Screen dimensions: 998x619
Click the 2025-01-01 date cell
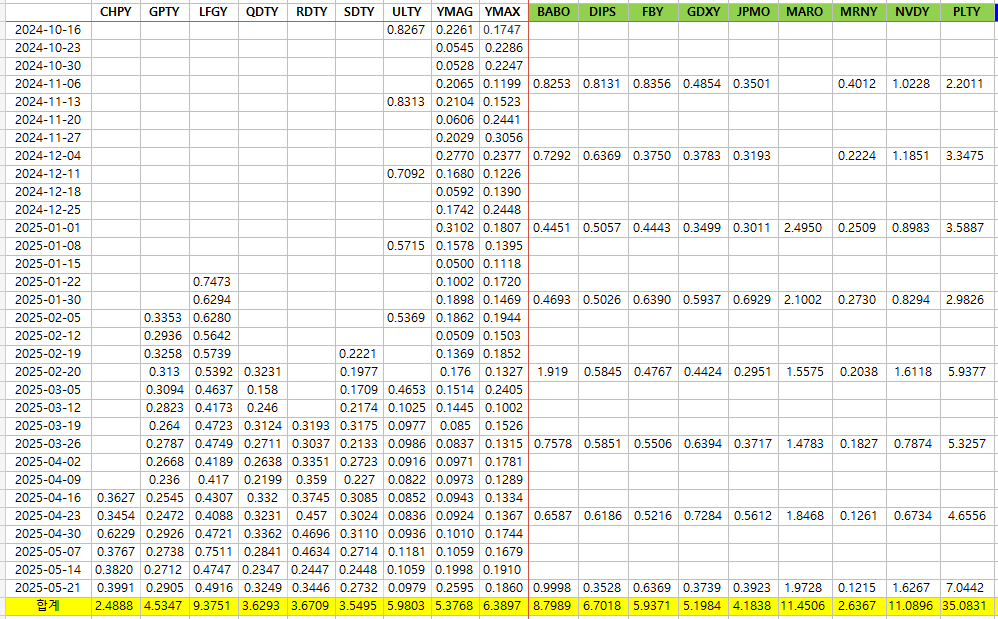pyautogui.click(x=49, y=228)
